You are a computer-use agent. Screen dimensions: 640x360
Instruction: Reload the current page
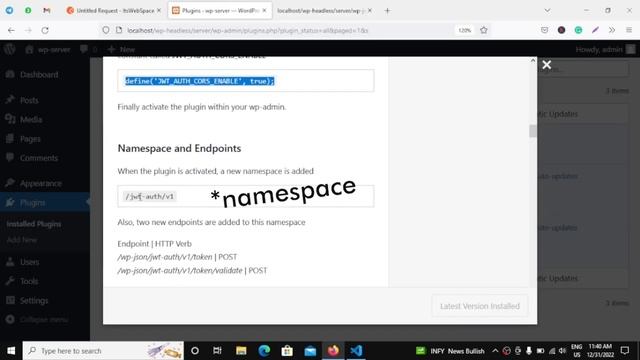tap(45, 30)
